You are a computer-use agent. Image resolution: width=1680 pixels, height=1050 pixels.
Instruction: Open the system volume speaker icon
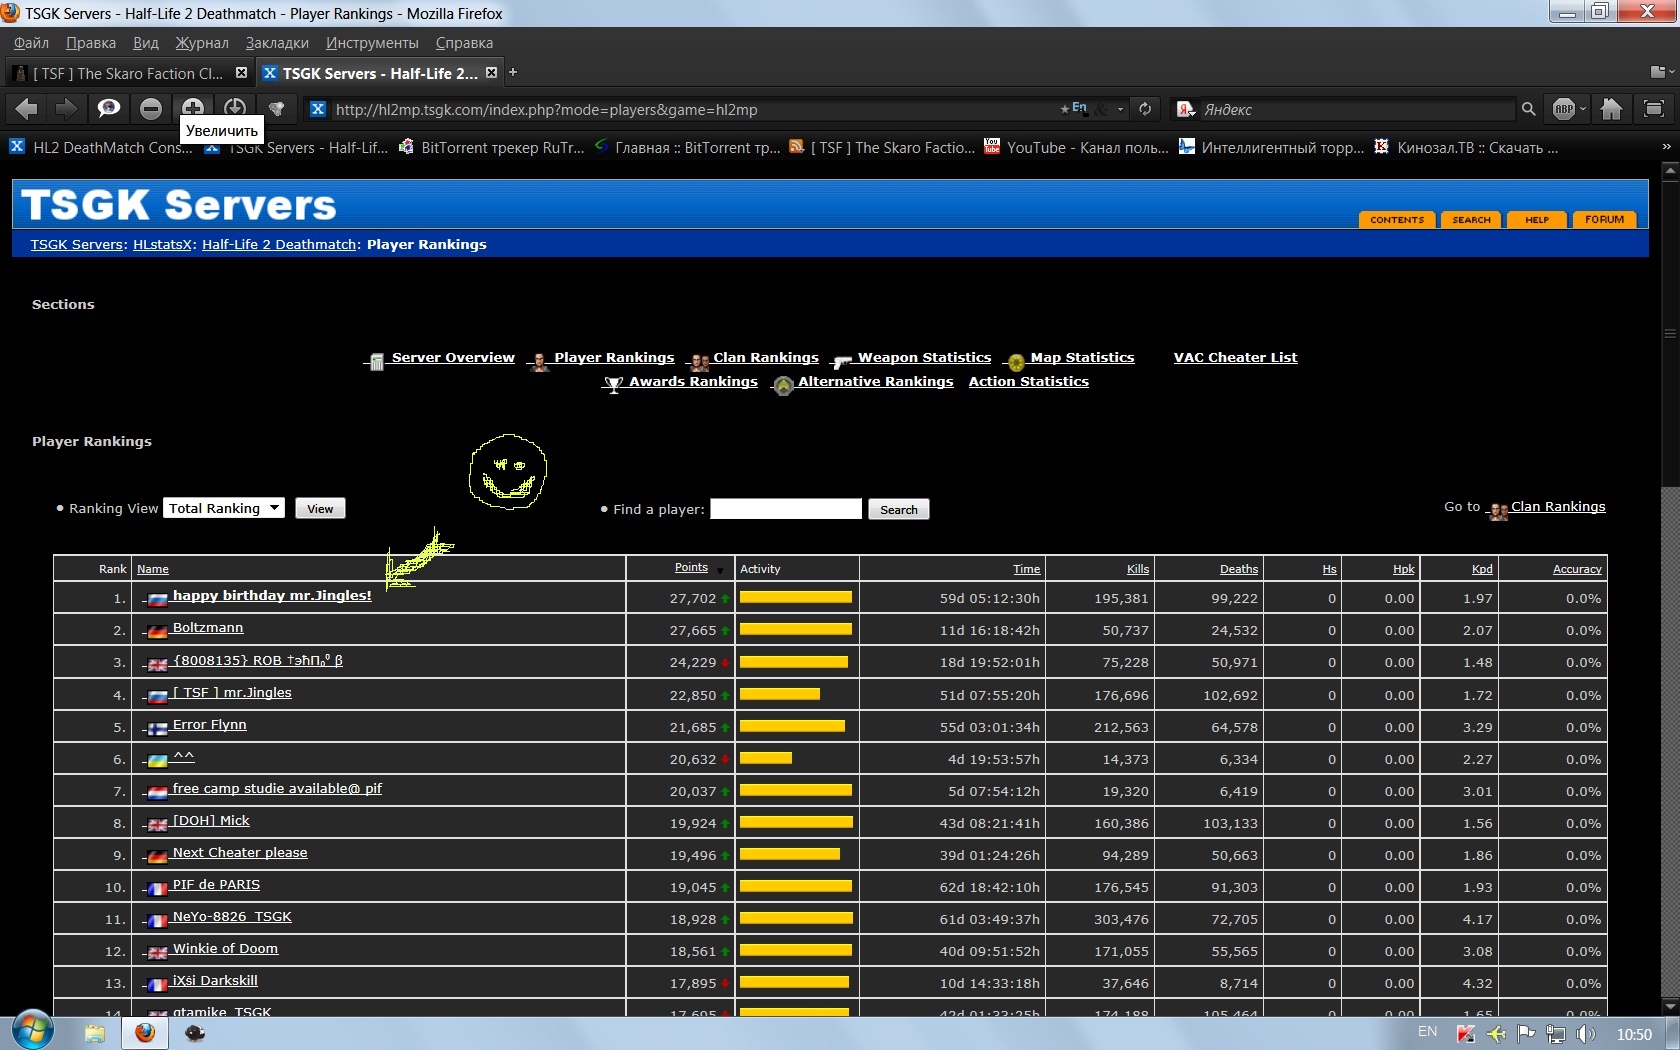(1586, 1034)
